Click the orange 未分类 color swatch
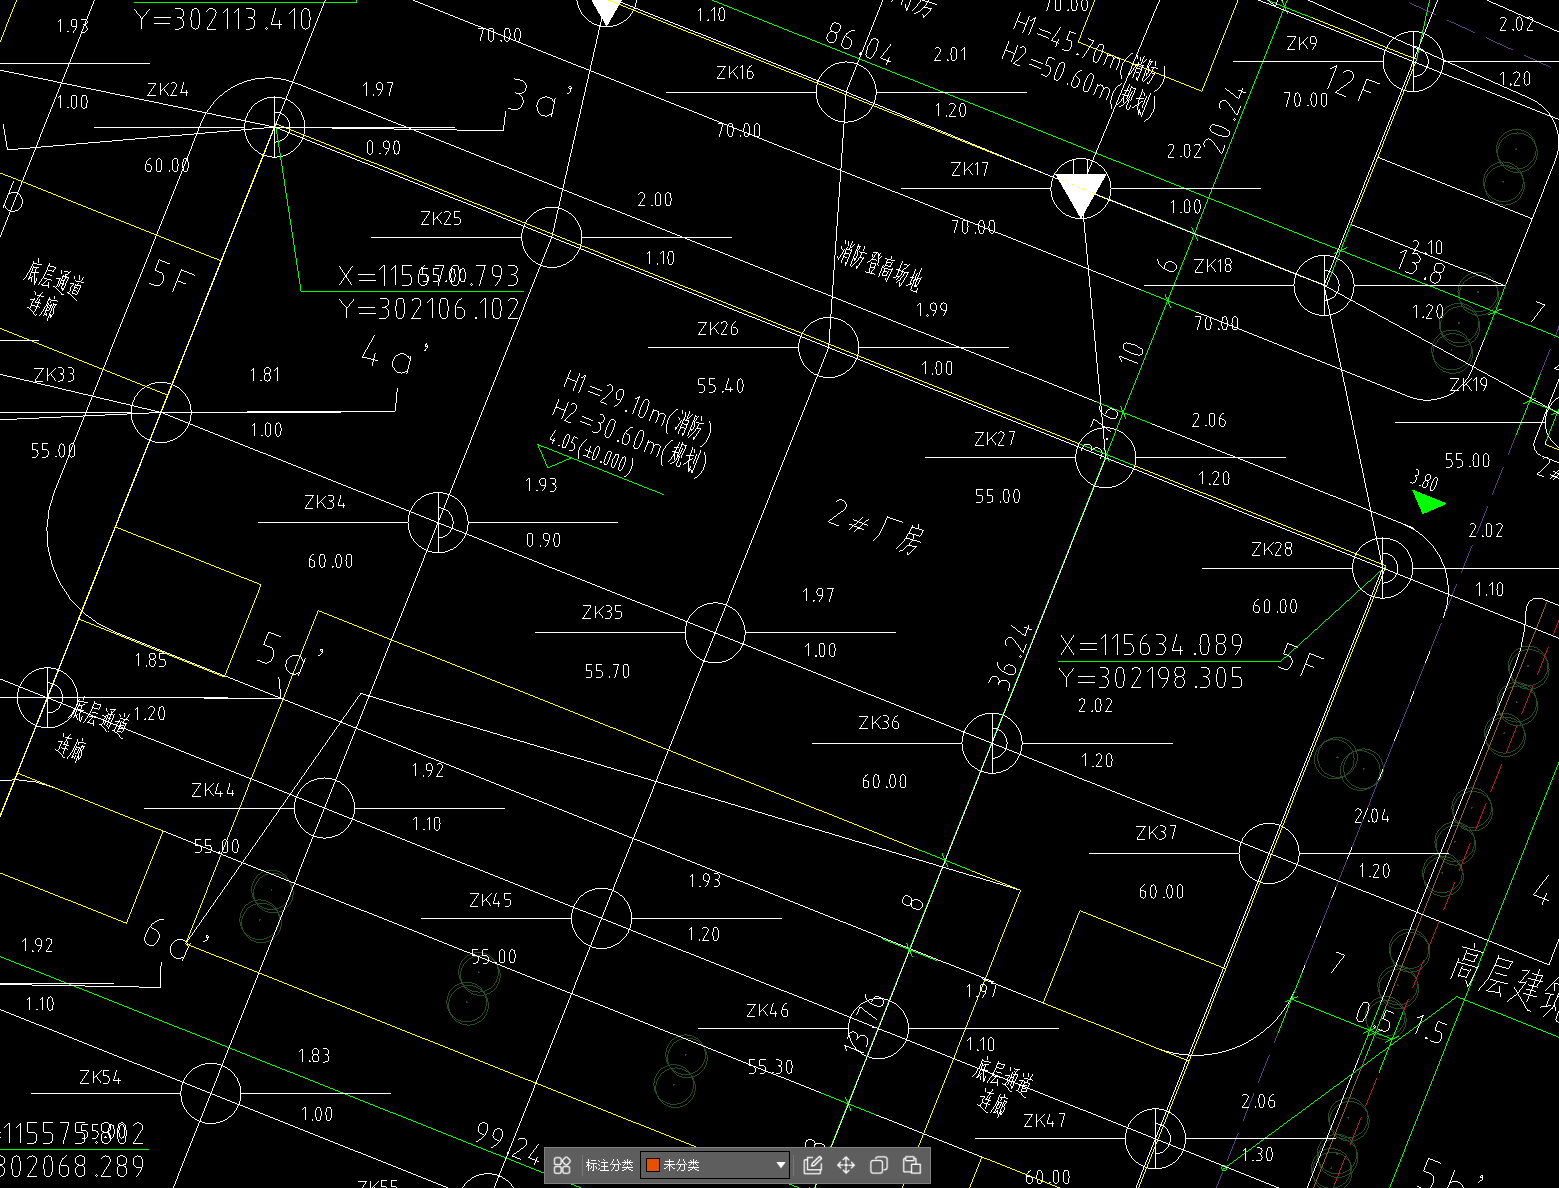Viewport: 1559px width, 1188px height. [x=653, y=1165]
